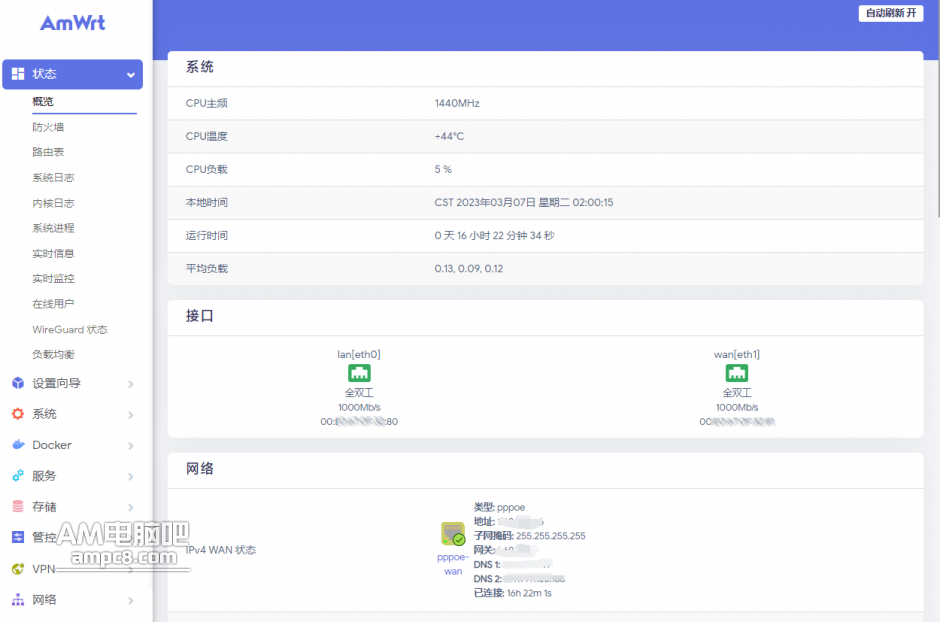This screenshot has height=622, width=940.
Task: Click the 网络 topology icon in sidebar
Action: pyautogui.click(x=18, y=599)
